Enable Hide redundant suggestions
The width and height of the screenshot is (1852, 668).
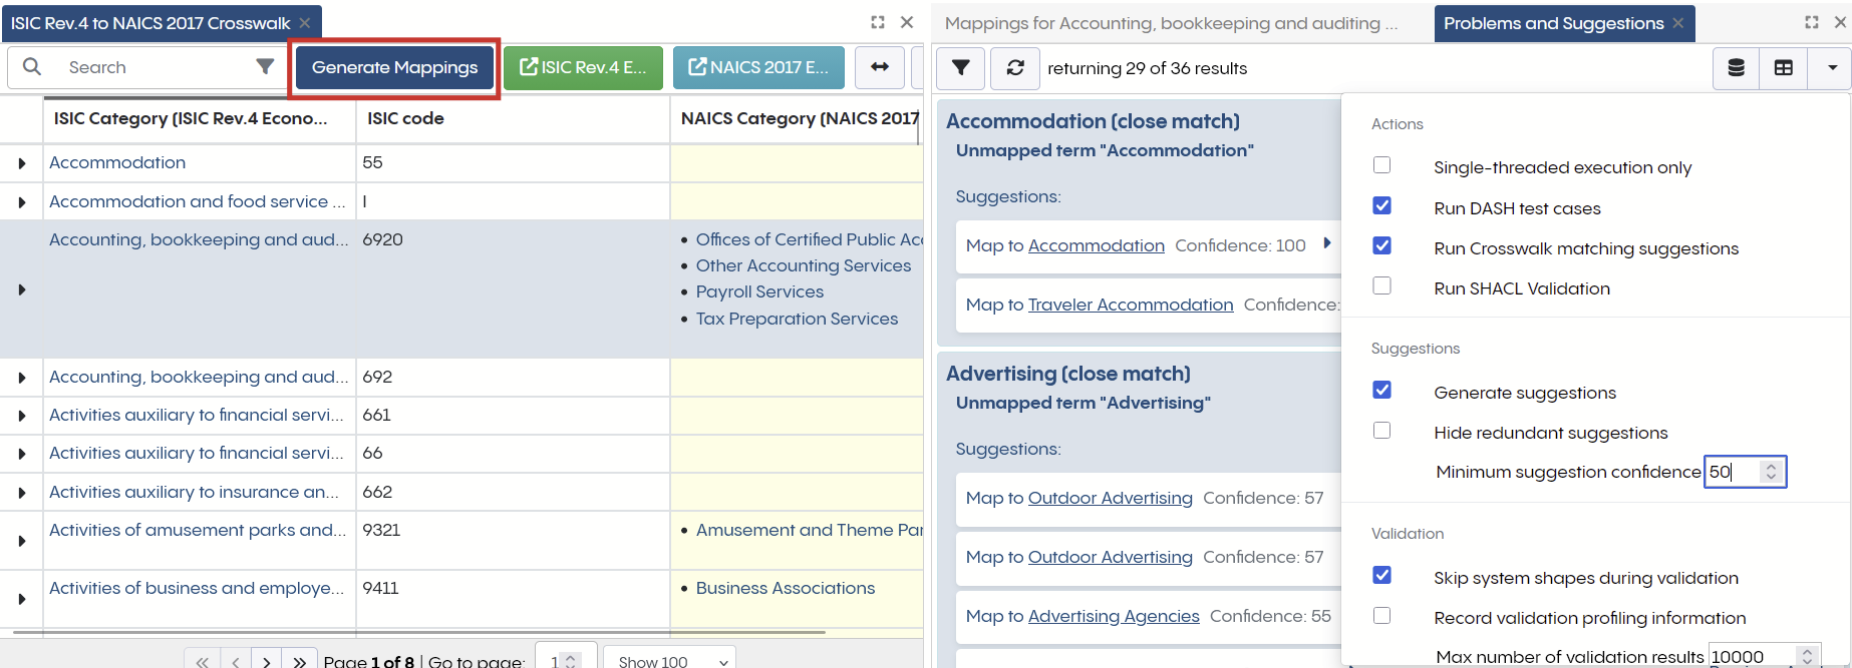[x=1382, y=431]
